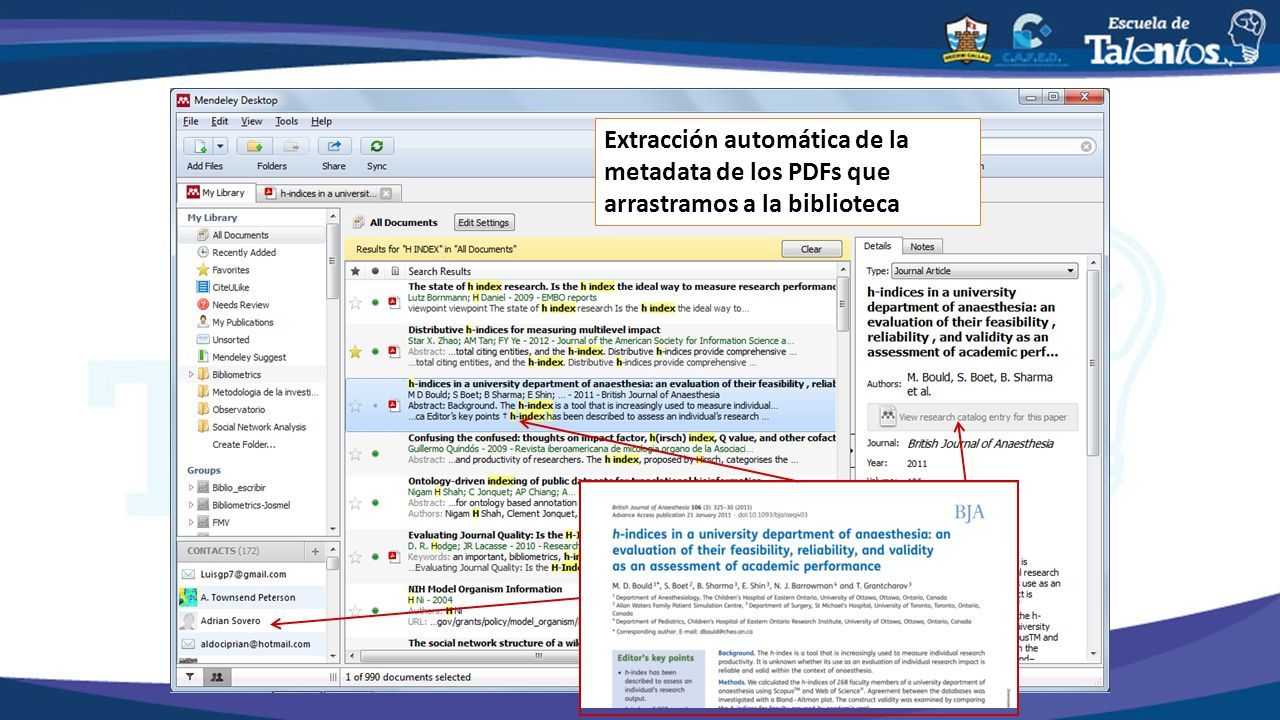This screenshot has width=1280, height=720.
Task: Sort by the PDF attachment column header
Action: tap(394, 271)
